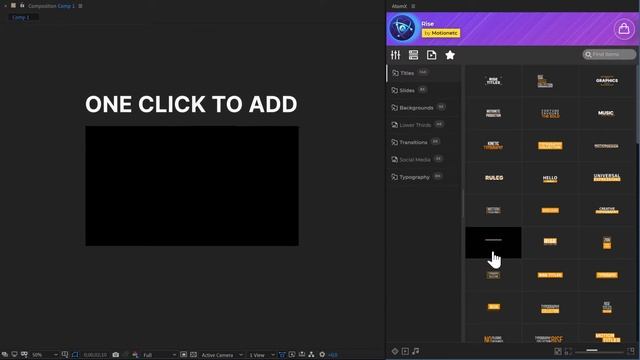Click the Find items search field
The height and width of the screenshot is (360, 640).
[x=609, y=54]
